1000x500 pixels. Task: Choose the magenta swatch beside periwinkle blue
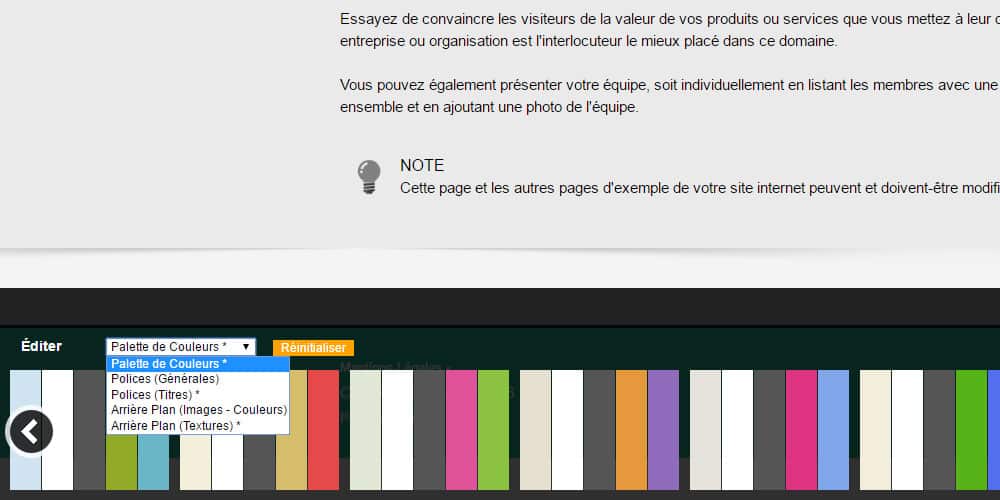pyautogui.click(x=802, y=430)
